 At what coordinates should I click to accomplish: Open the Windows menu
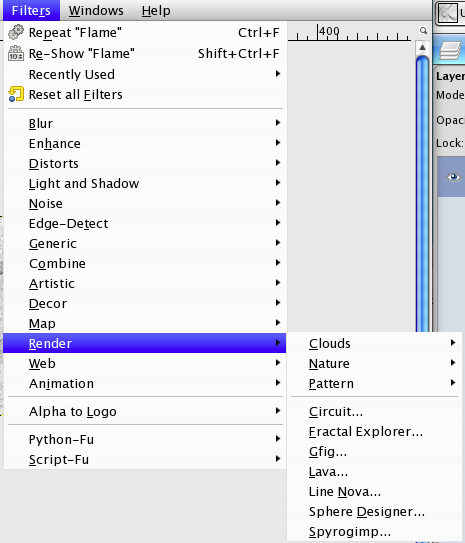pyautogui.click(x=96, y=10)
